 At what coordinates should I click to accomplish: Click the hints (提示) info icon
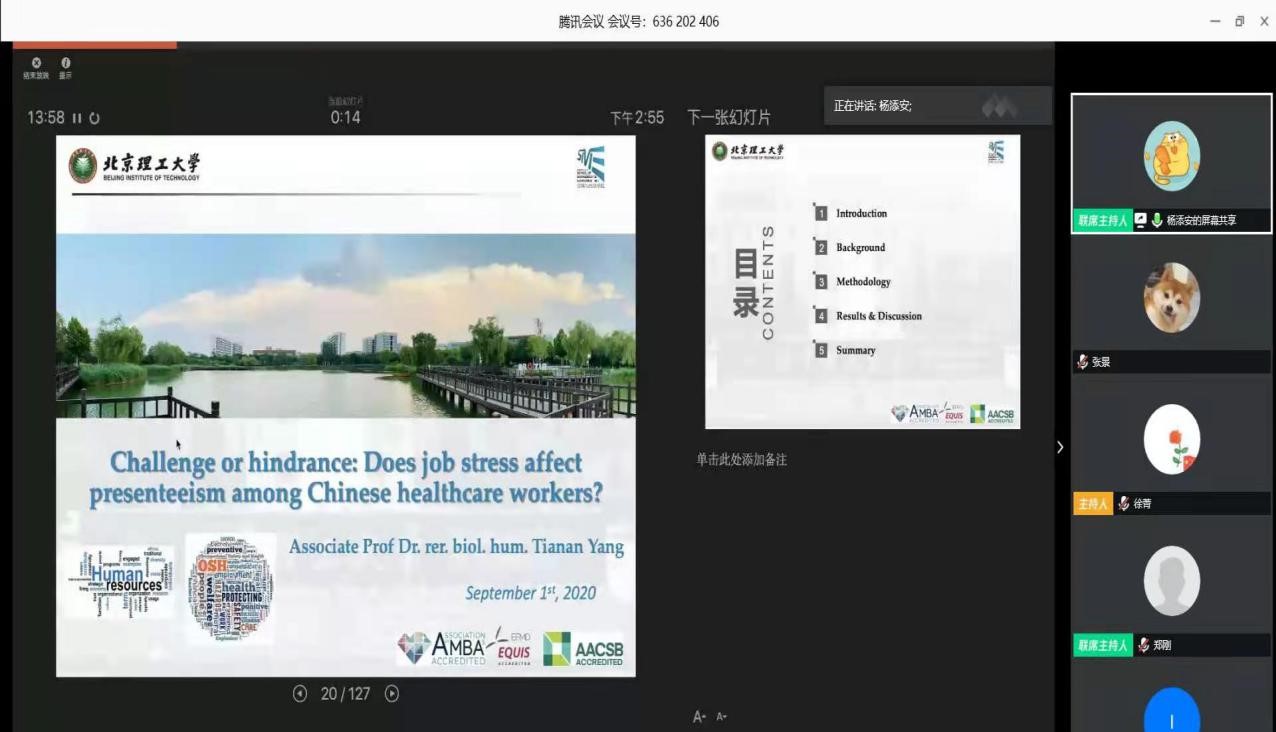pos(65,63)
